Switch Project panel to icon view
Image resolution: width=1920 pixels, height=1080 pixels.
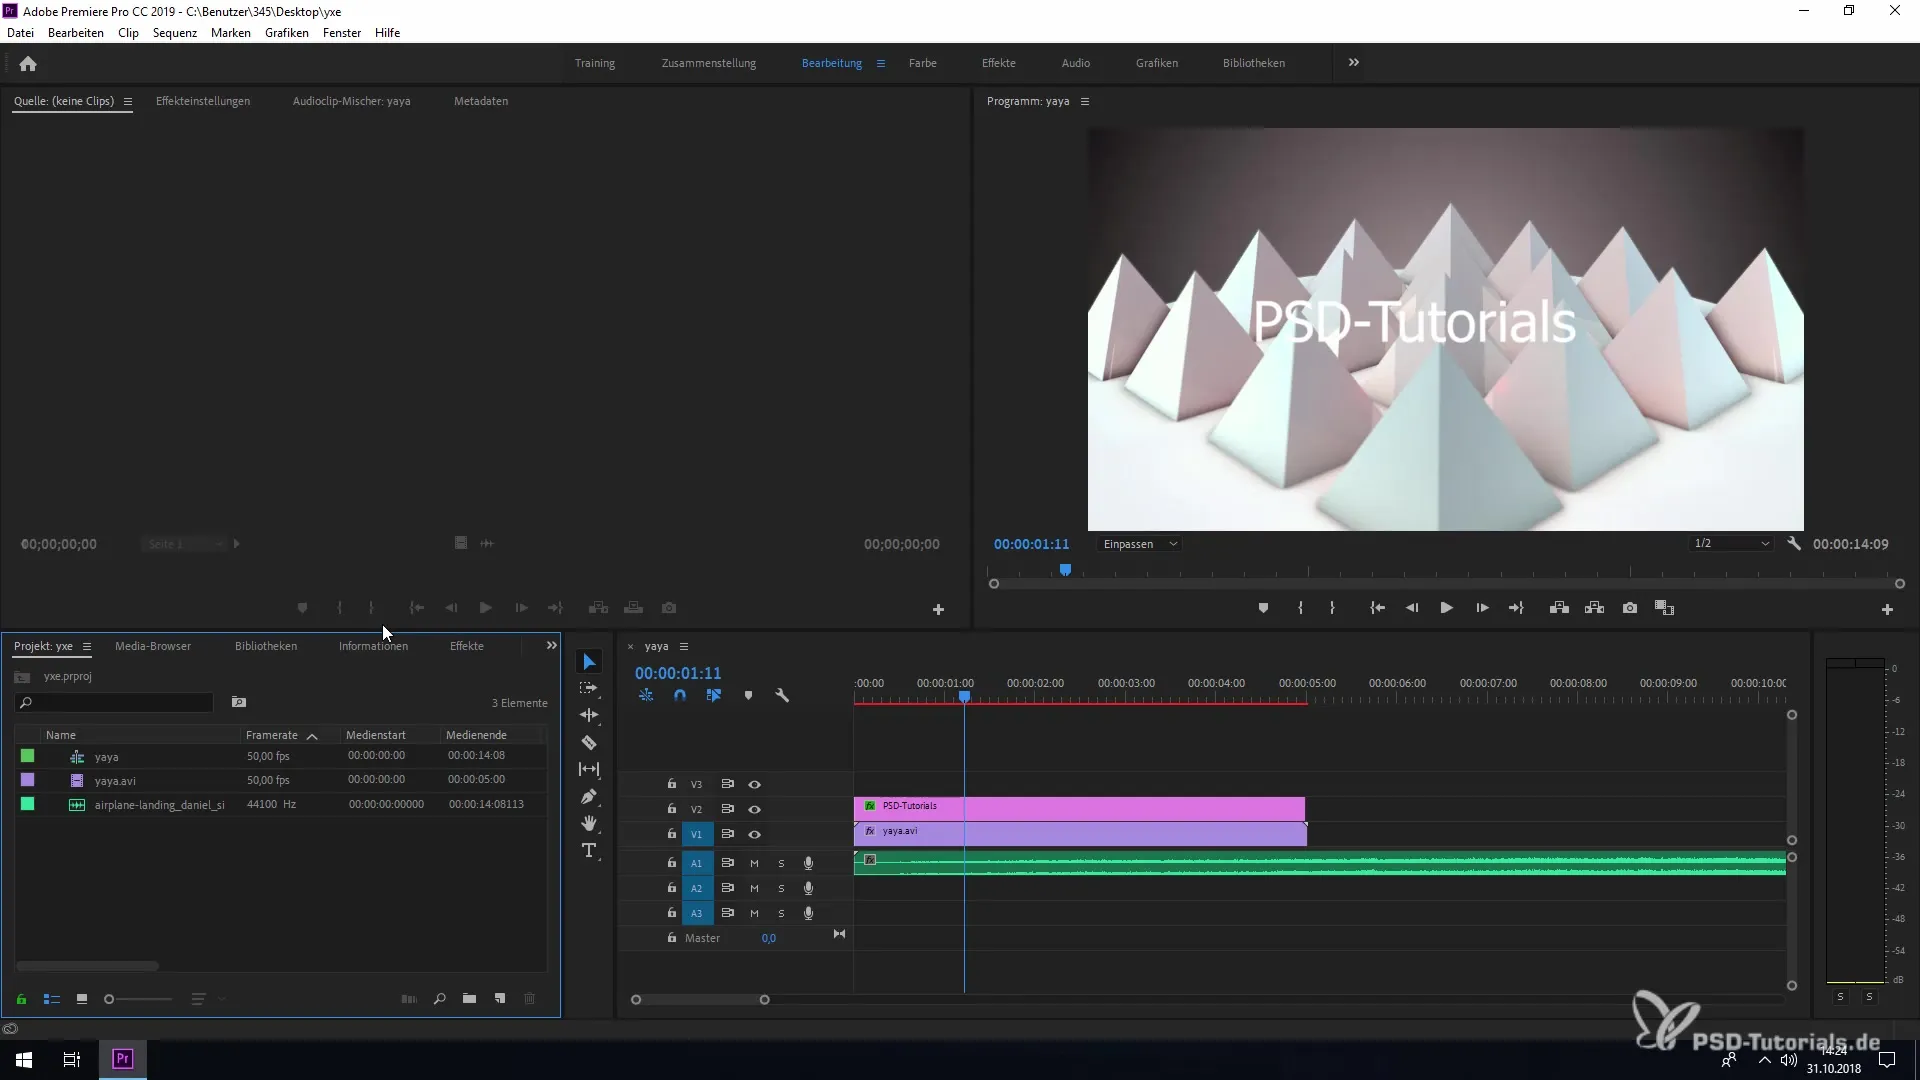click(x=82, y=999)
